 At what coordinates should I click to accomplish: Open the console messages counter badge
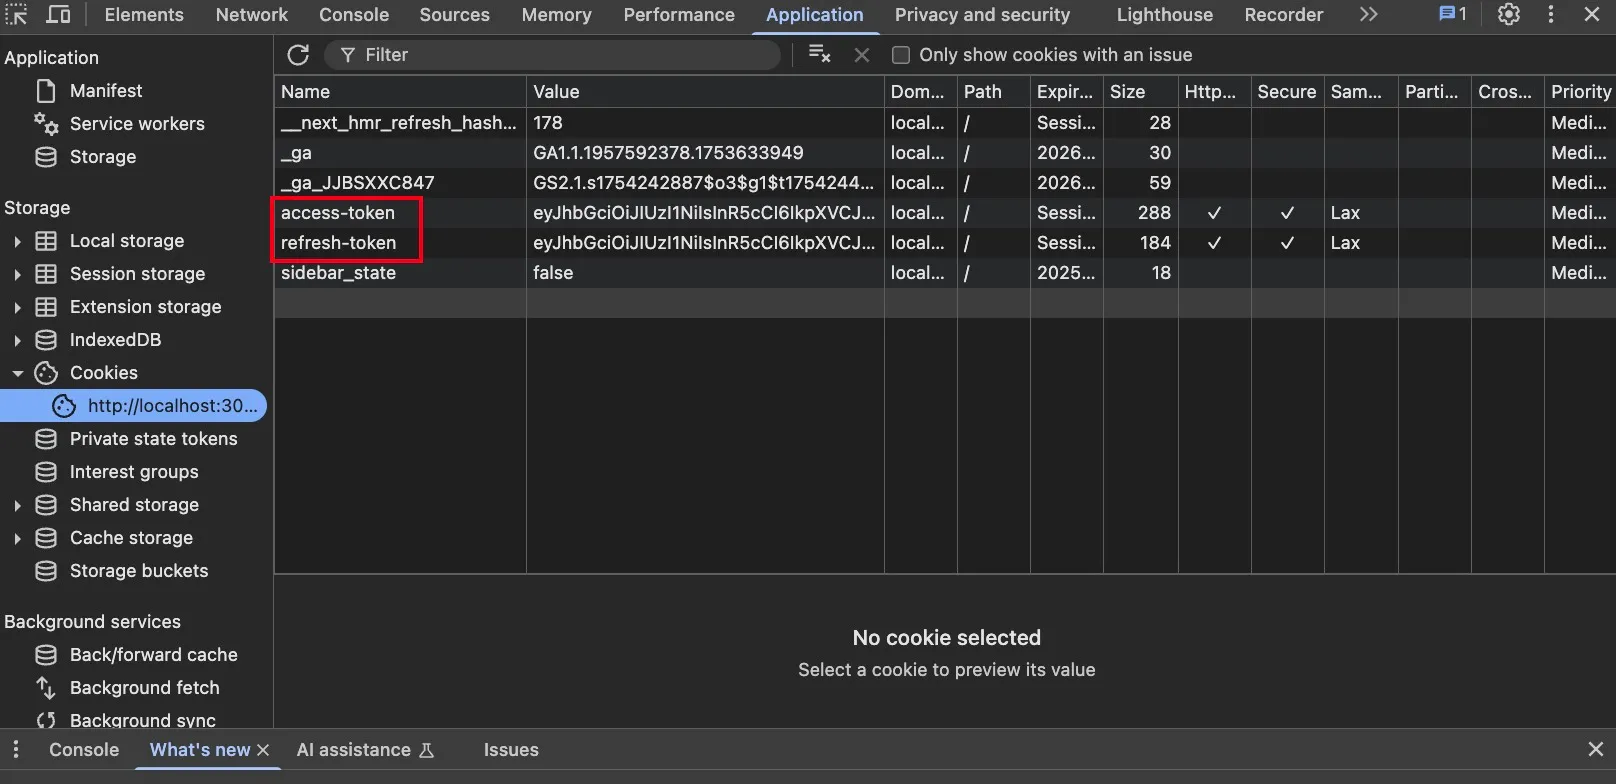point(1452,15)
